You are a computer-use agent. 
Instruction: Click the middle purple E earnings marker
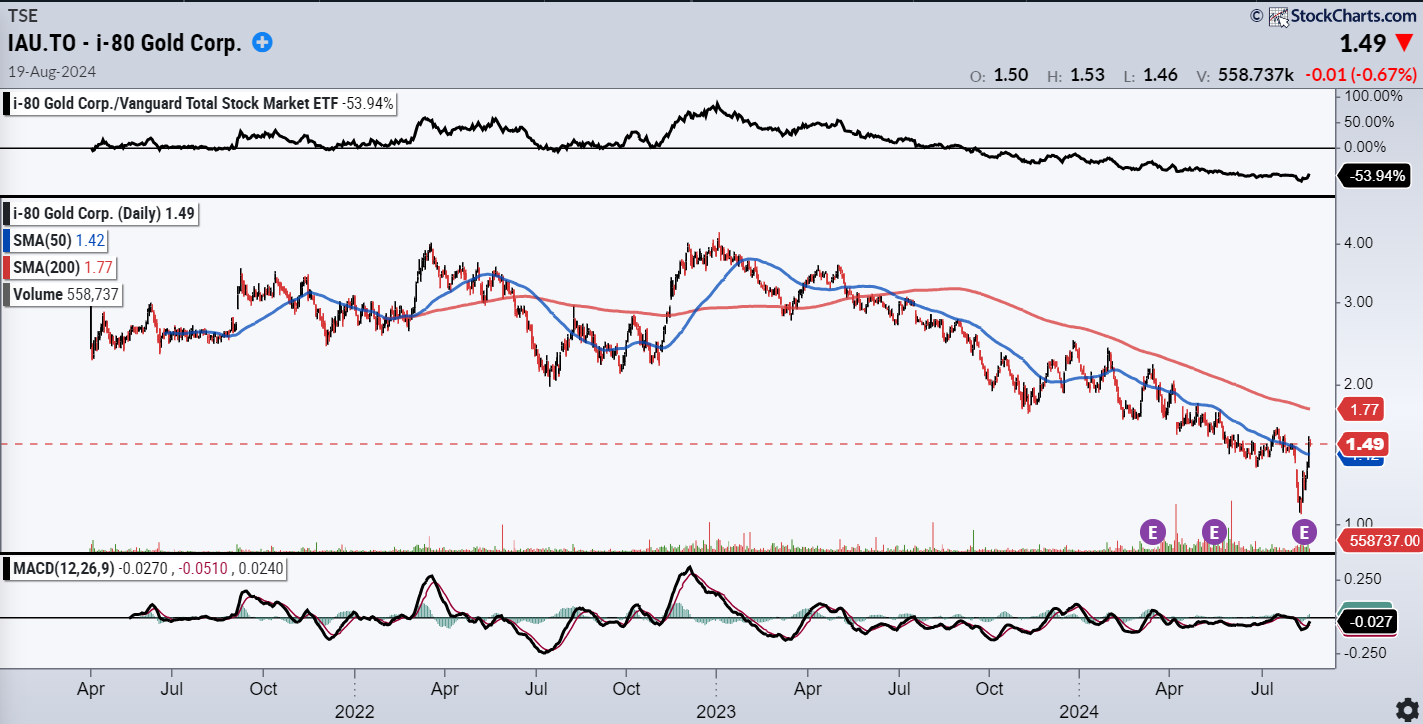pyautogui.click(x=1214, y=532)
